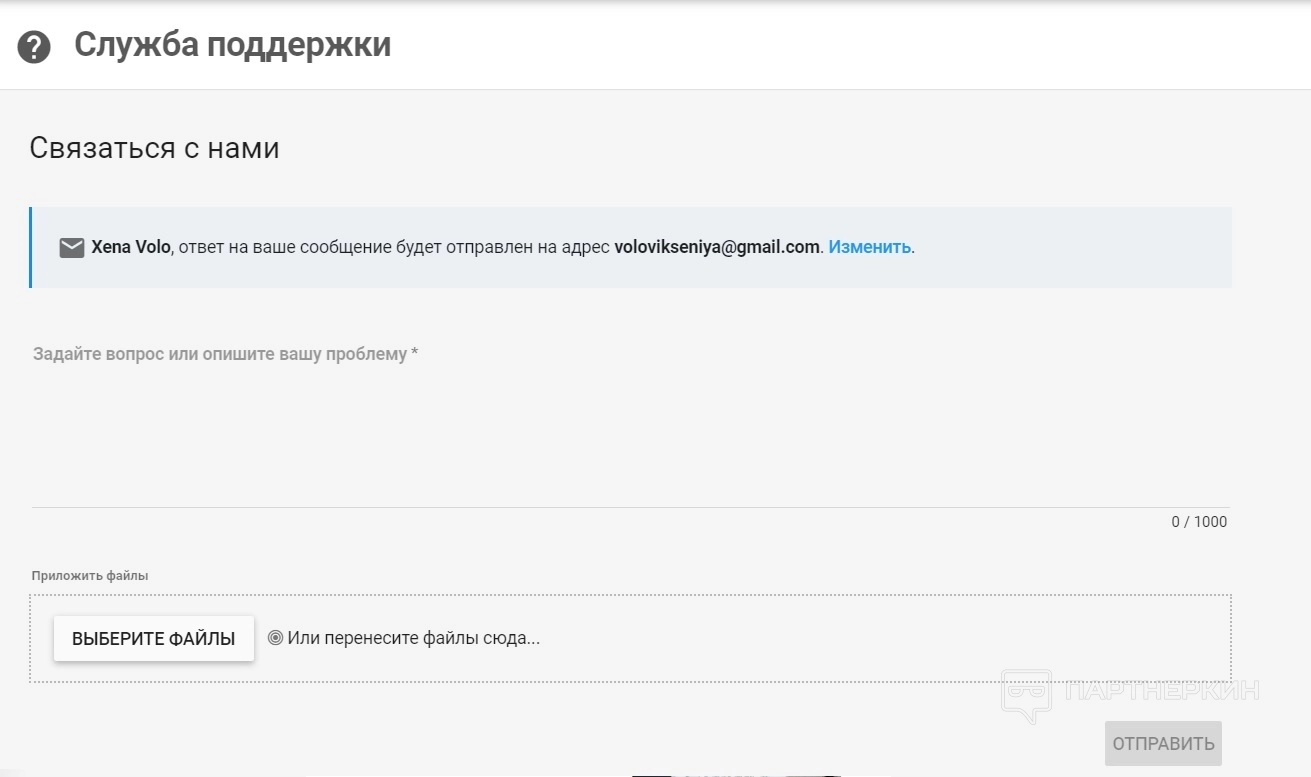
Task: Focus the question placeholder text field
Action: (630, 420)
